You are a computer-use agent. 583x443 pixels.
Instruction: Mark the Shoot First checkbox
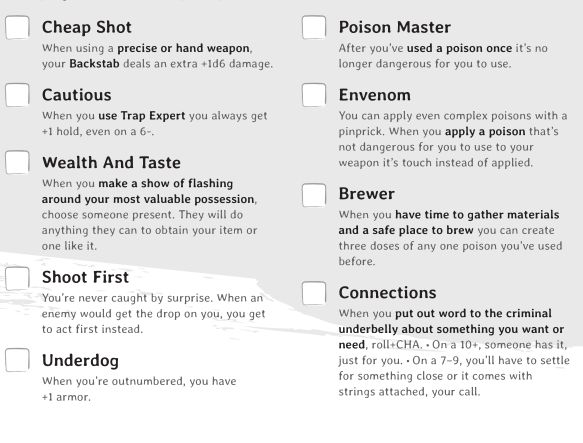[x=17, y=278]
